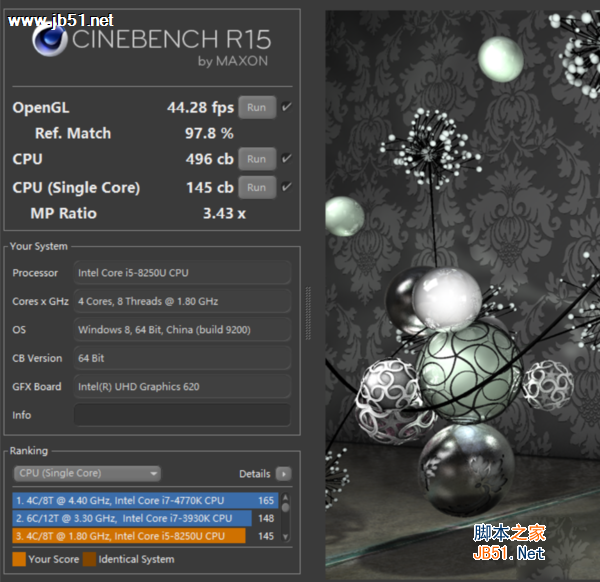Click the Info input field
Screen dimensions: 600x582
[x=182, y=415]
